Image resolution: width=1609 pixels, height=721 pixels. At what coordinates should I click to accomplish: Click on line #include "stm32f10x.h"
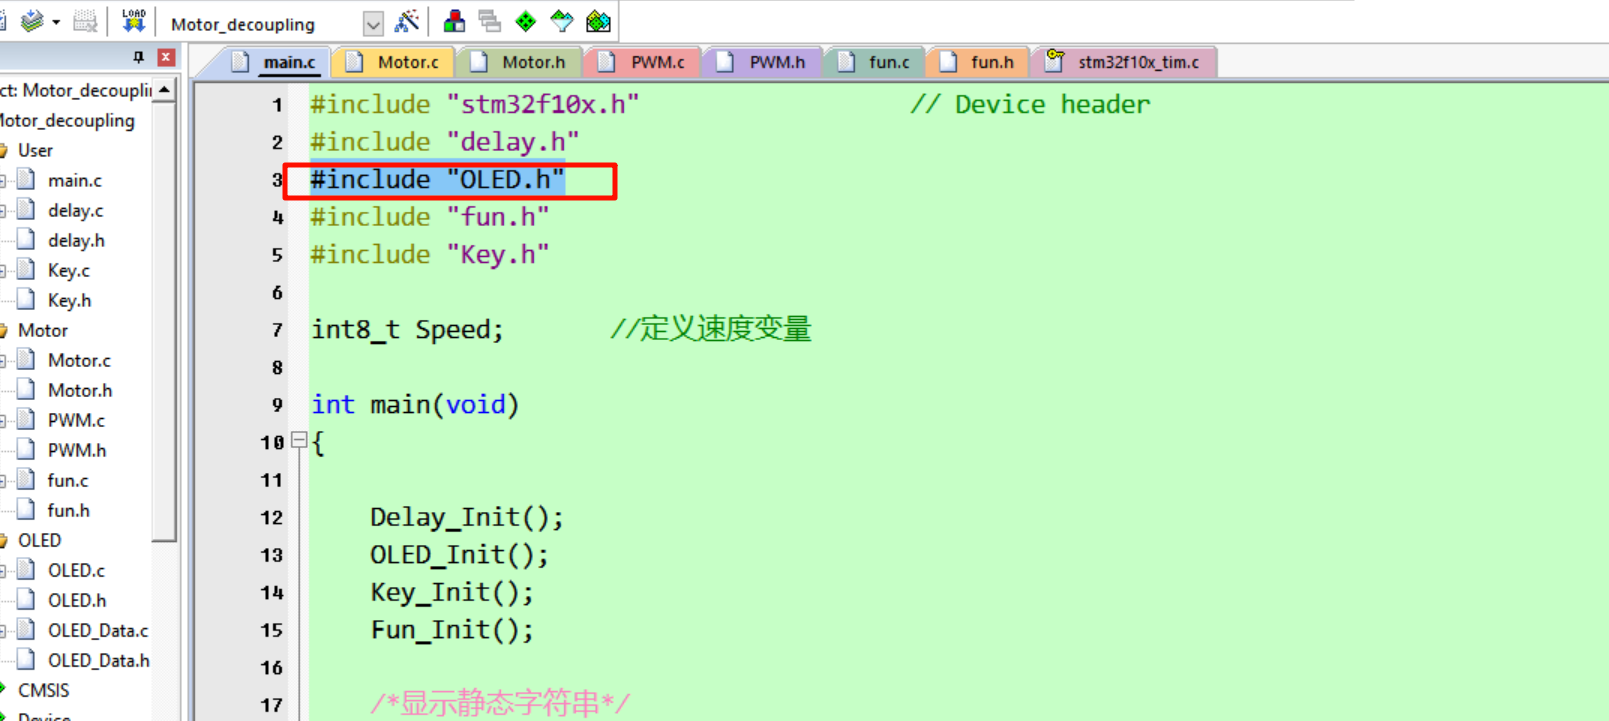(474, 104)
